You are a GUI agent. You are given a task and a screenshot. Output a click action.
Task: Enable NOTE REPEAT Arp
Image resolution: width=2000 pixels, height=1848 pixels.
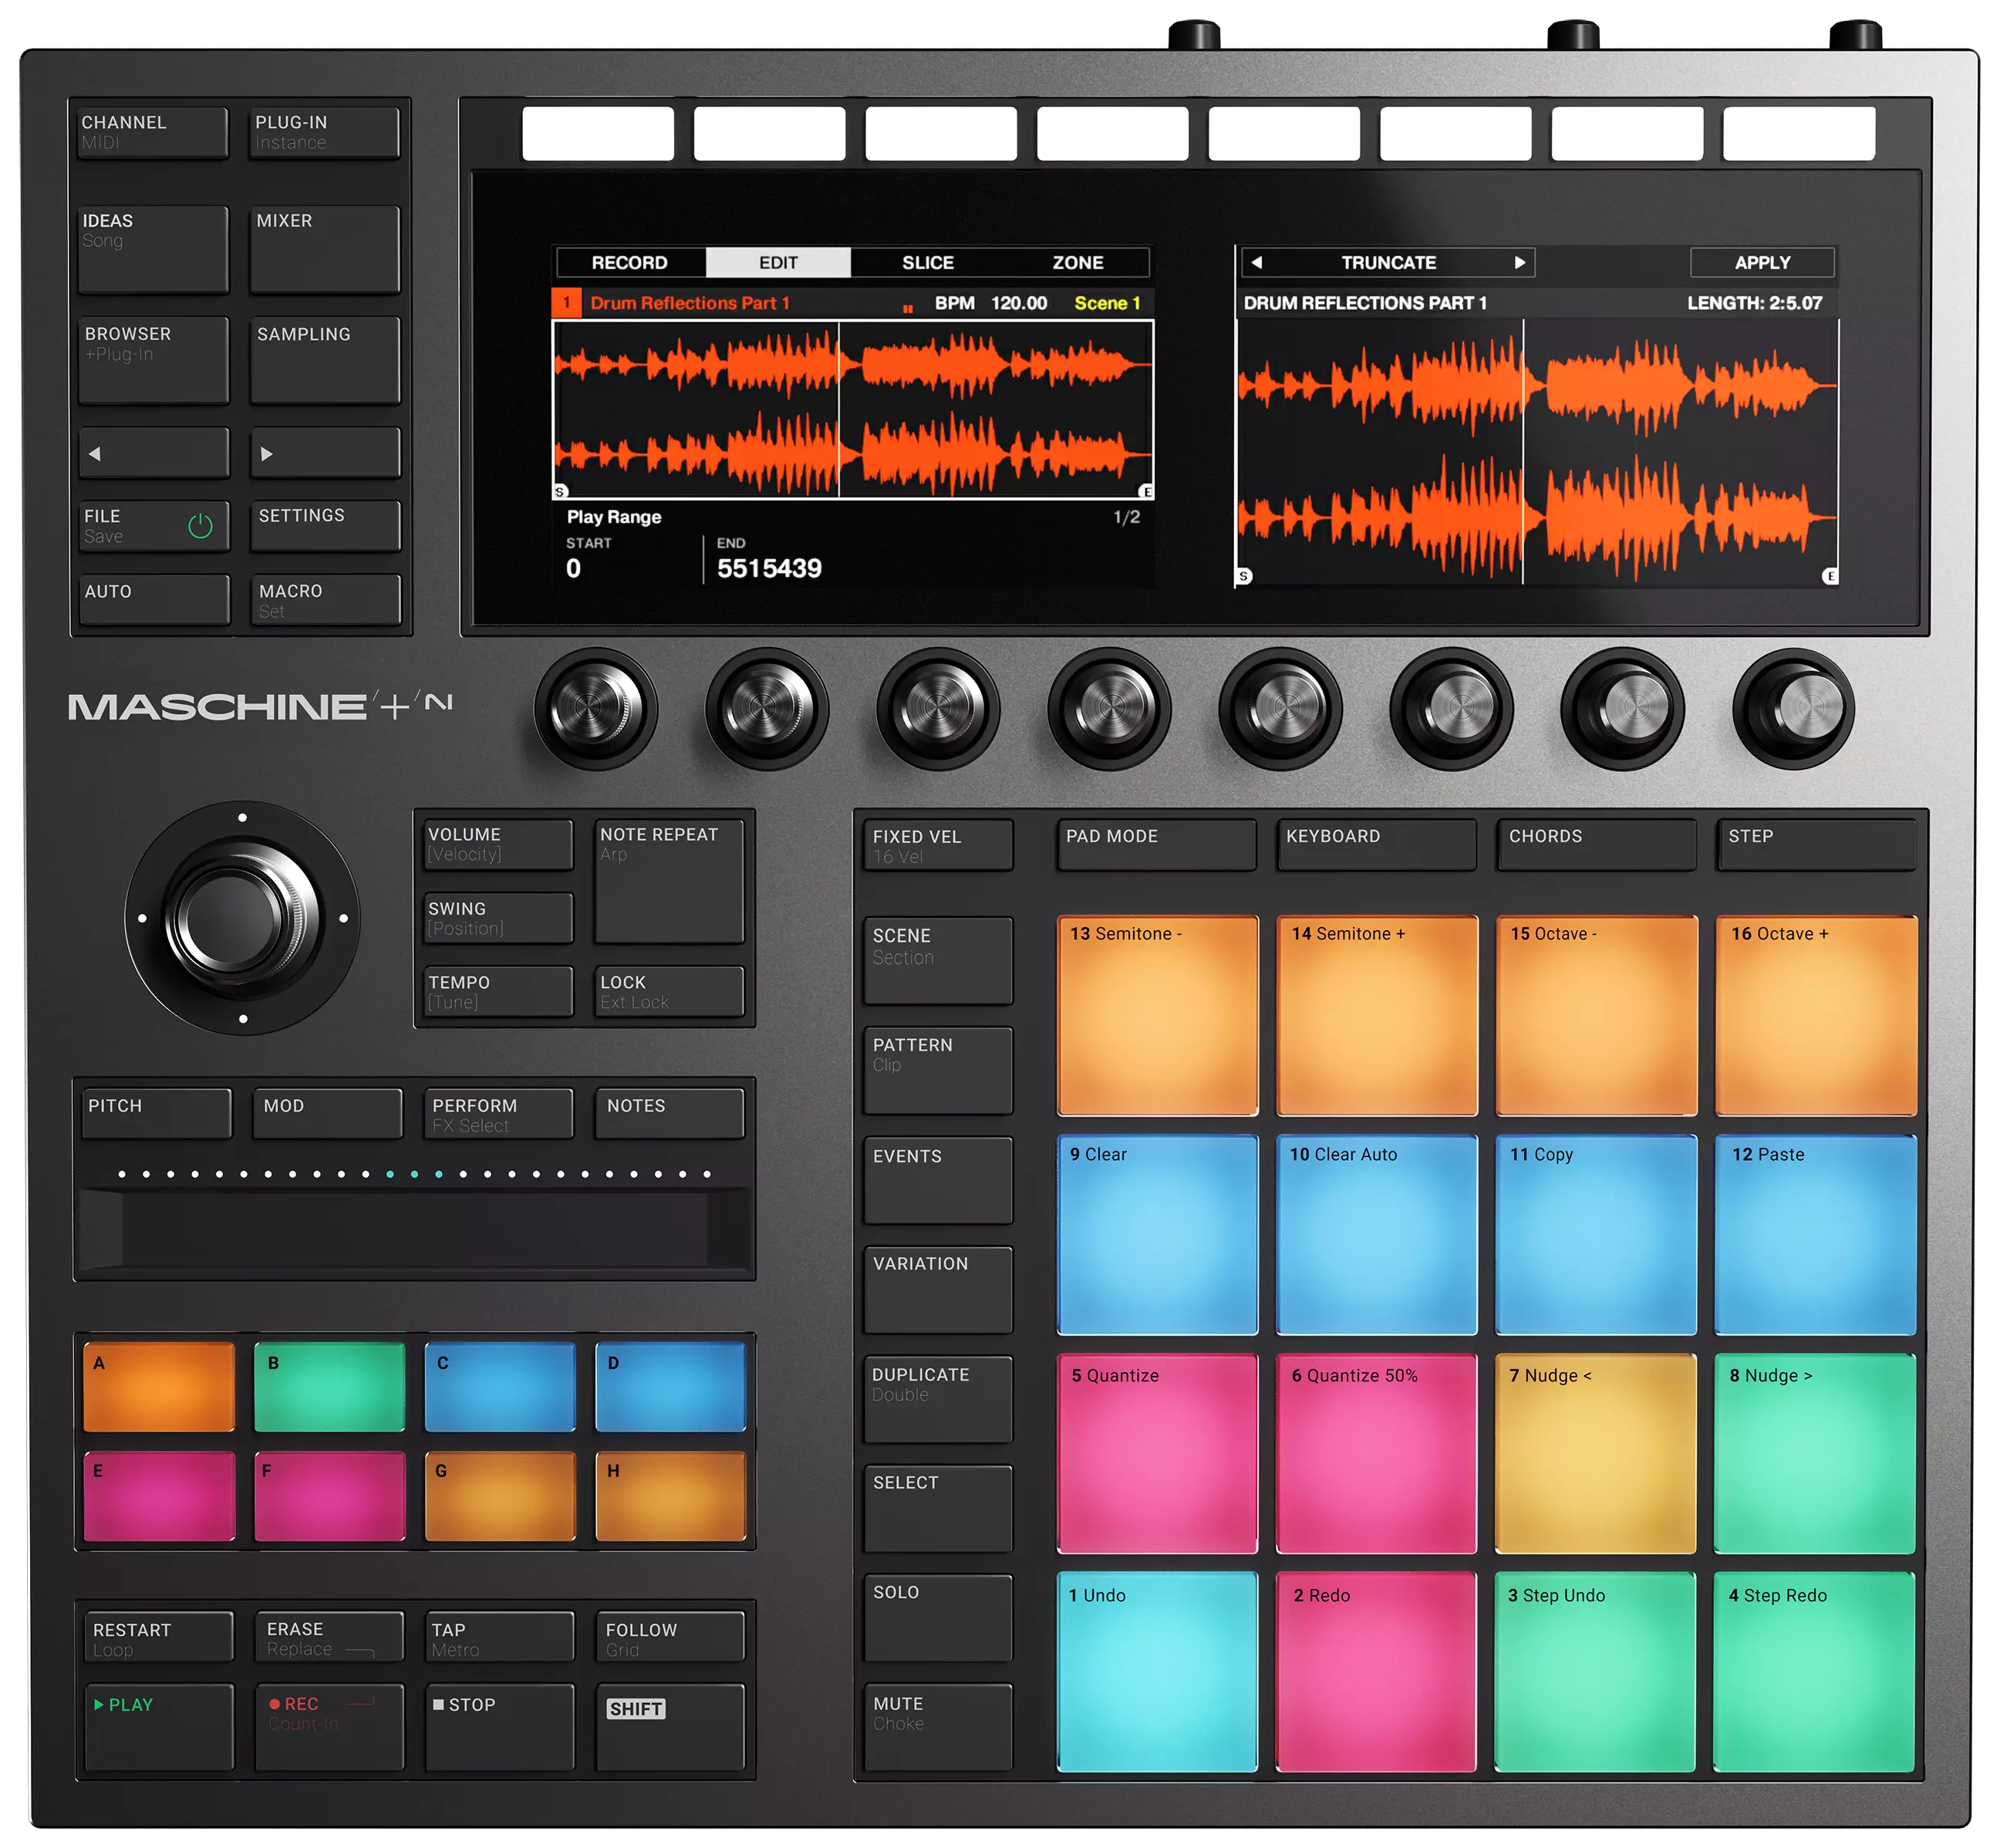[x=669, y=881]
